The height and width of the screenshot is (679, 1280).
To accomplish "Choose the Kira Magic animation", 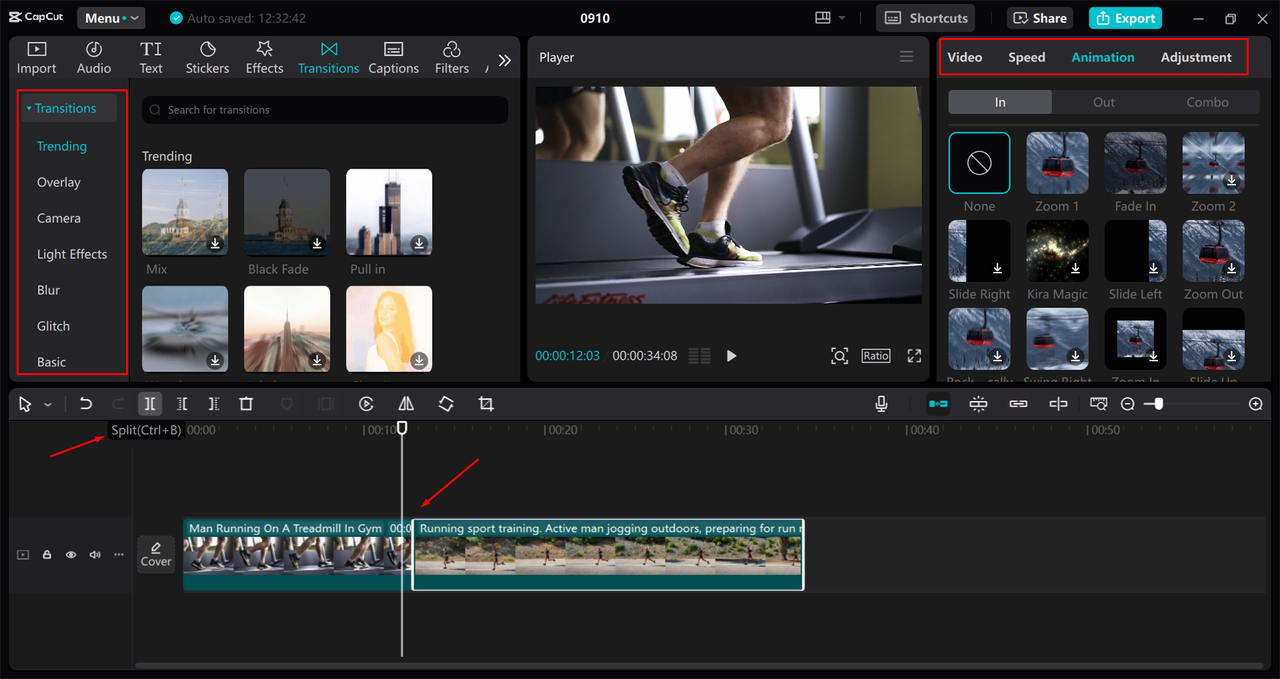I will [x=1057, y=251].
